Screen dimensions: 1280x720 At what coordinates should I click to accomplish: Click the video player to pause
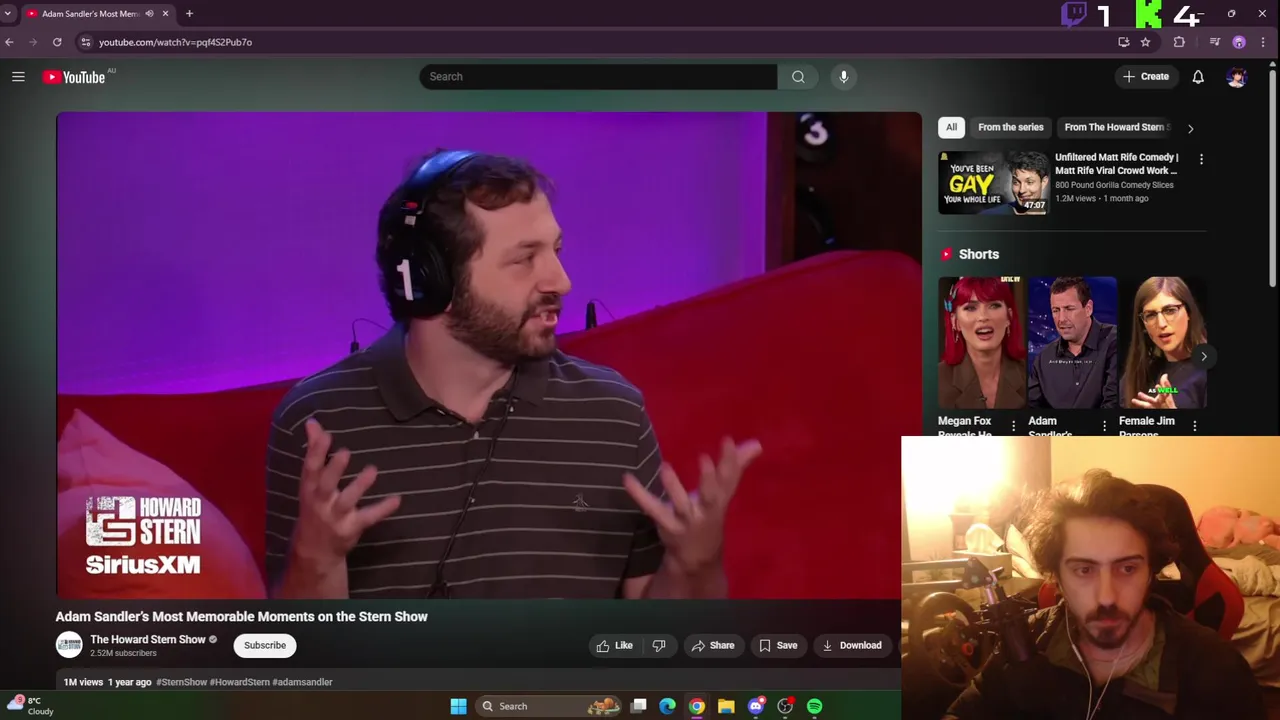tap(489, 355)
